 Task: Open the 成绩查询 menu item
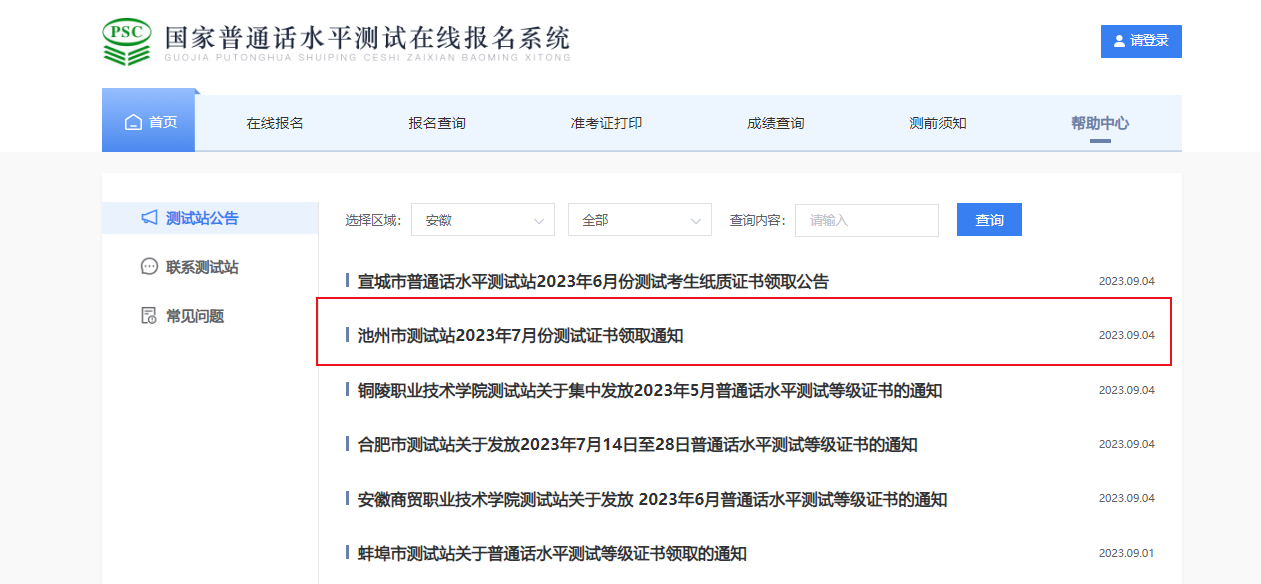pos(775,123)
